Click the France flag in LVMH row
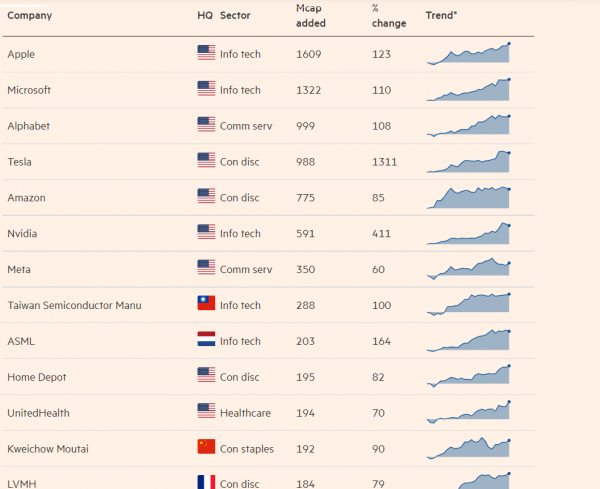Screen dimensions: 600x489 pos(206,482)
